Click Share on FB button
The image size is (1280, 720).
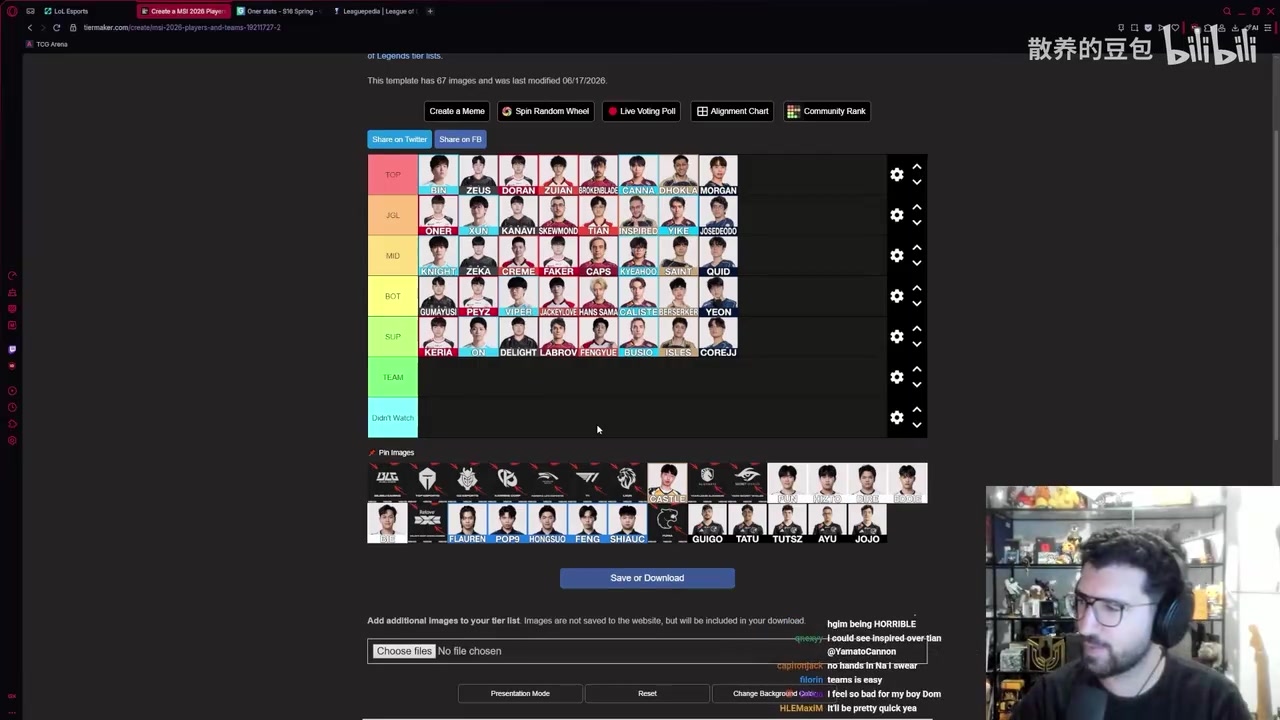(x=460, y=139)
